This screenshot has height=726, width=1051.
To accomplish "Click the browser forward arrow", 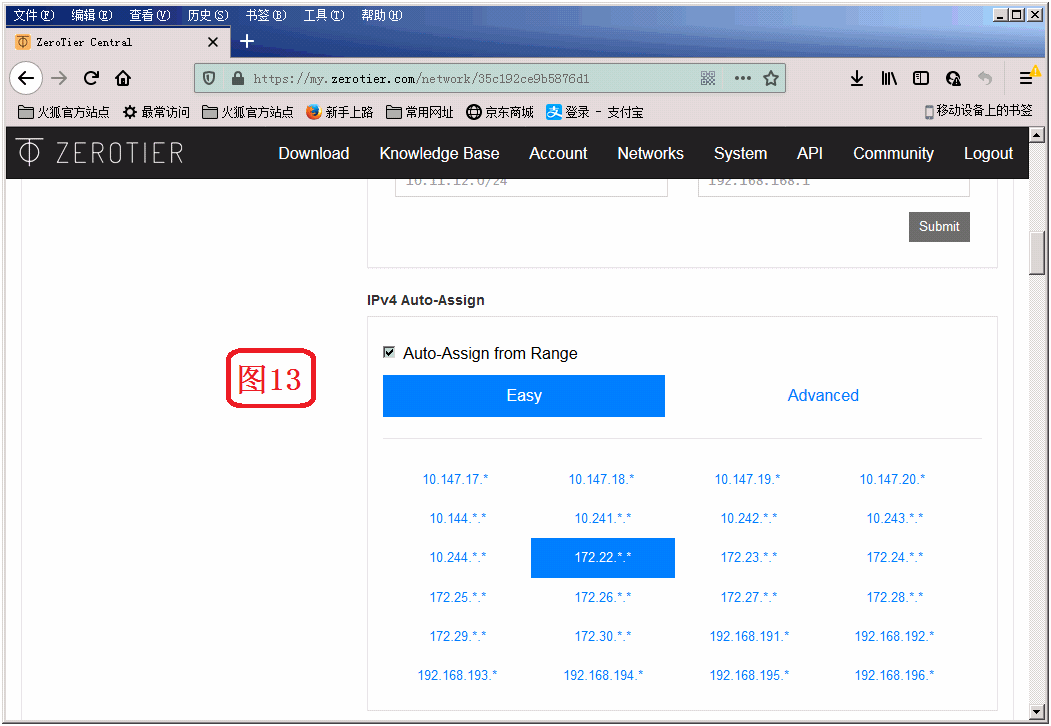I will [x=59, y=78].
